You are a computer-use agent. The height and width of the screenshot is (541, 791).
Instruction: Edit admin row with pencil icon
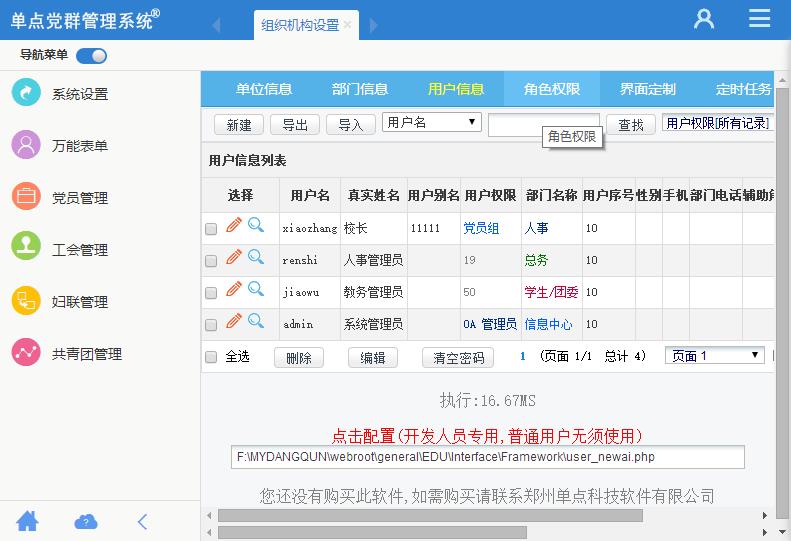click(x=234, y=320)
